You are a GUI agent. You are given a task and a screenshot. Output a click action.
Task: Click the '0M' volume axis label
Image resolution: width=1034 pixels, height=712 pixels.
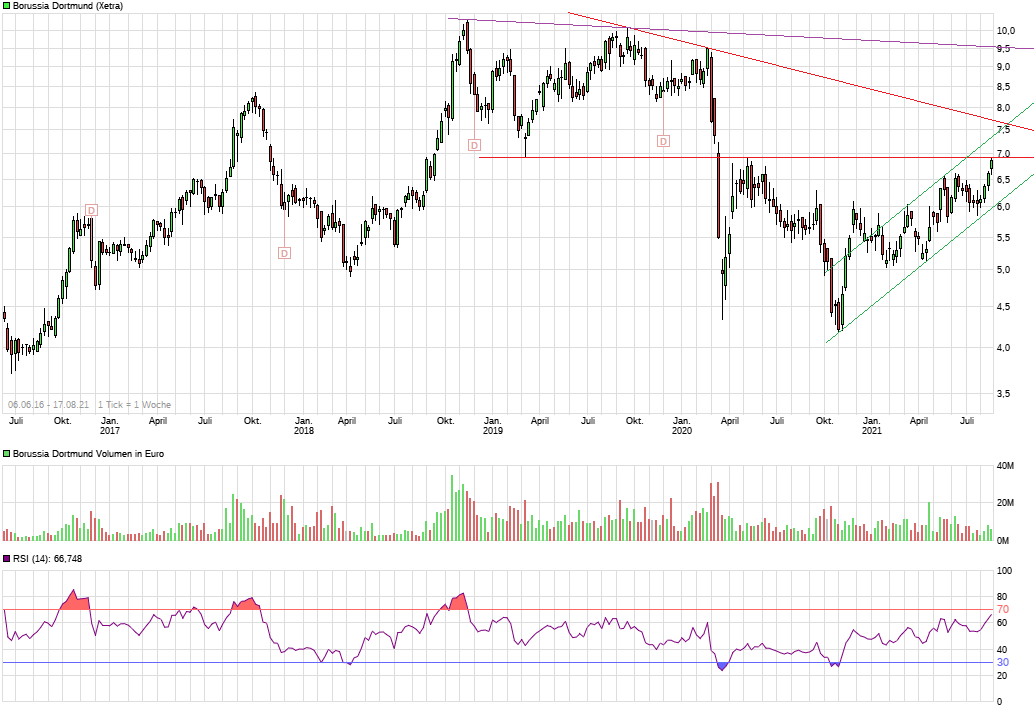point(1002,541)
